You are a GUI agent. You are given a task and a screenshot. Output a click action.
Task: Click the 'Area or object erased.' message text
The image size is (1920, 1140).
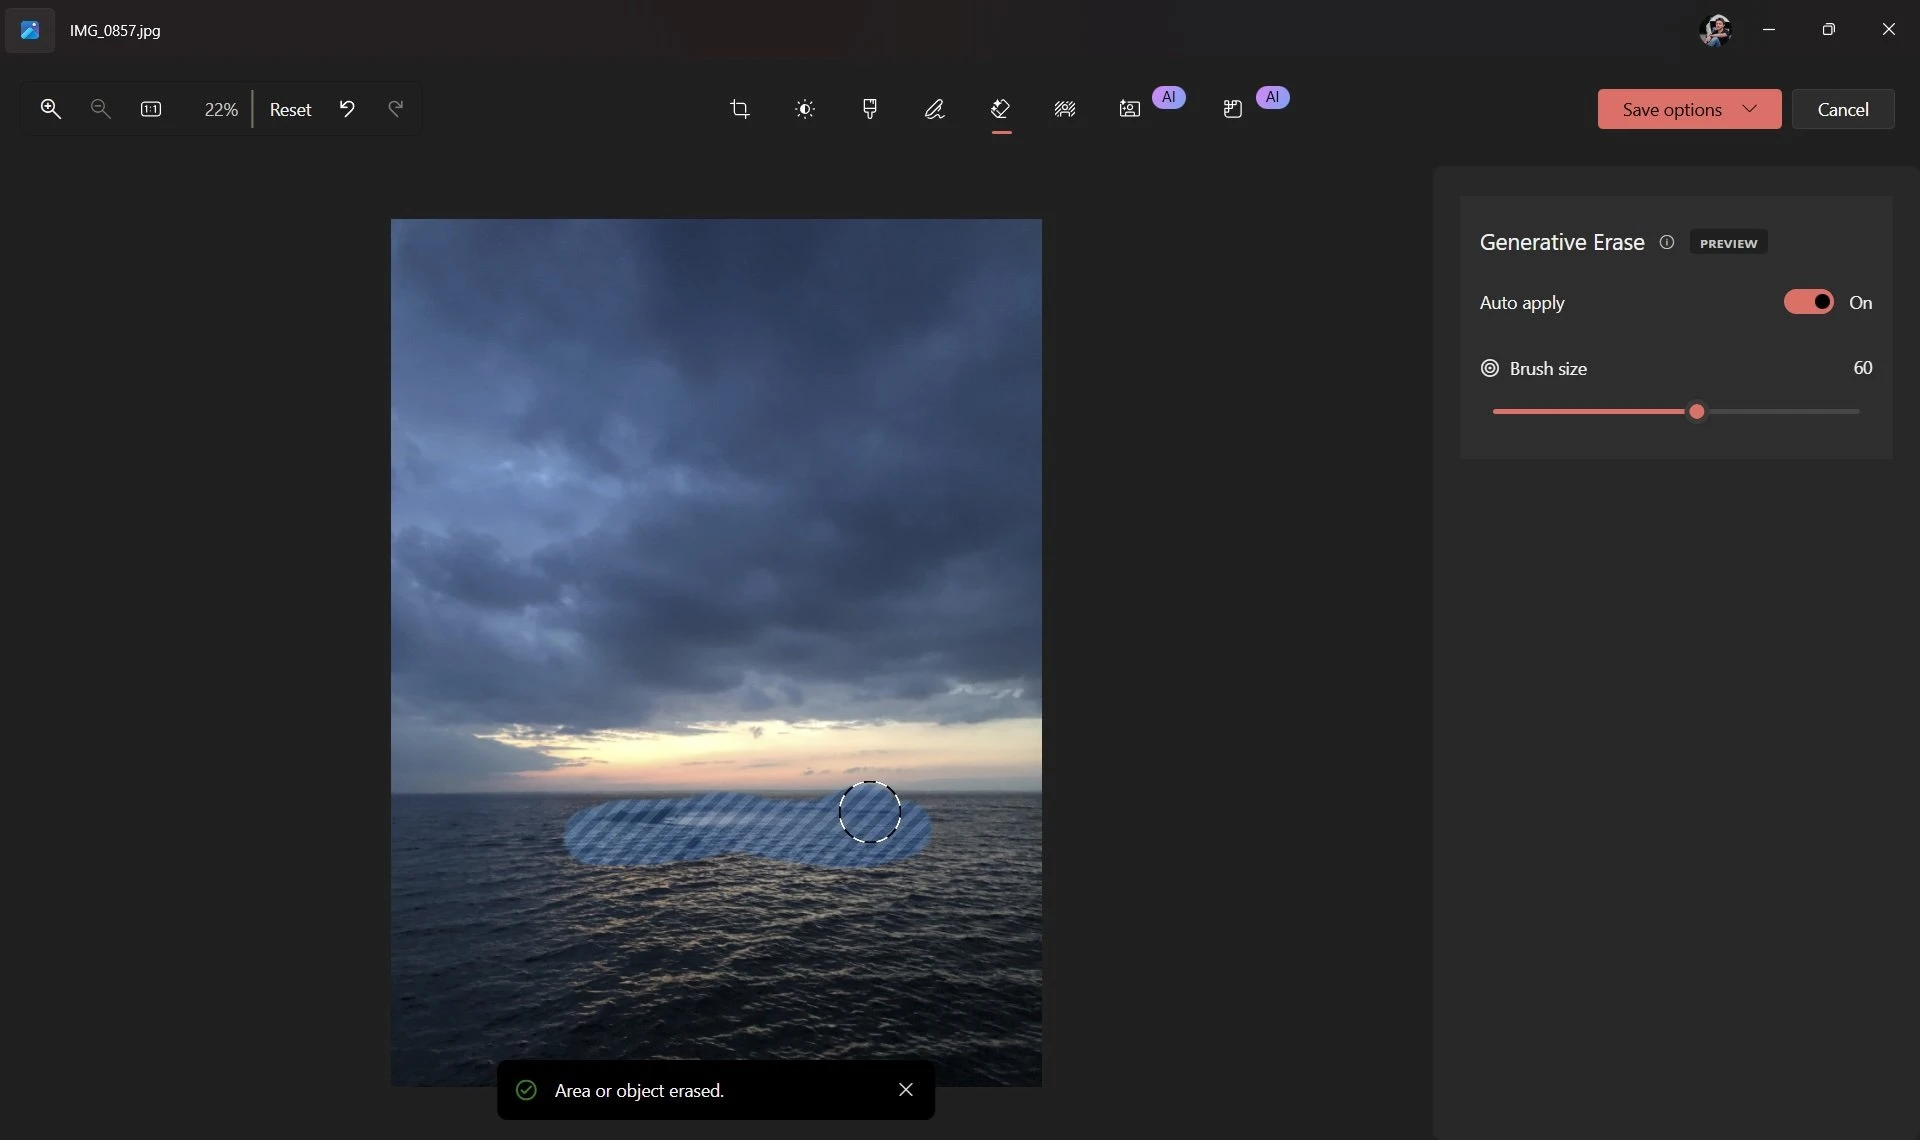(639, 1090)
